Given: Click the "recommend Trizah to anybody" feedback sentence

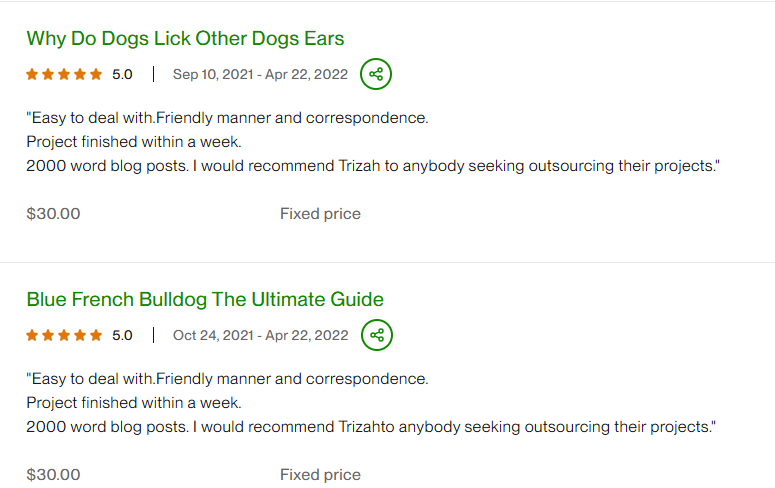Looking at the screenshot, I should coord(372,166).
